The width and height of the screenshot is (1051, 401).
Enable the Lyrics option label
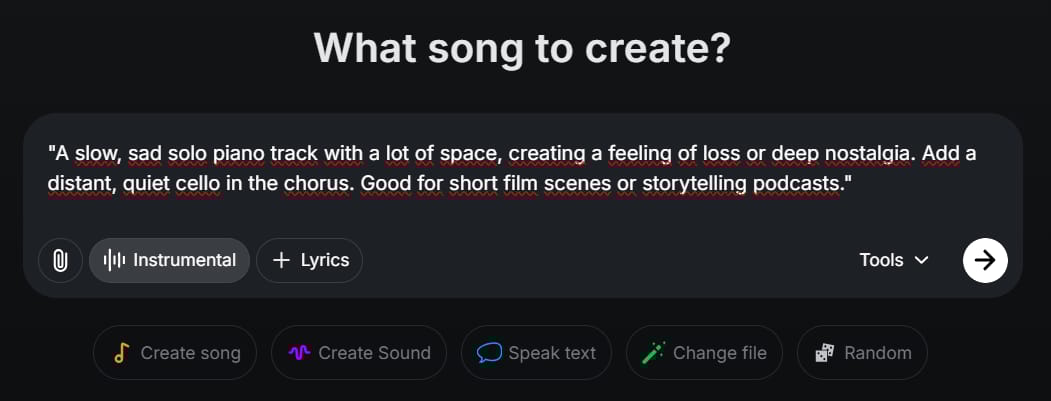325,260
